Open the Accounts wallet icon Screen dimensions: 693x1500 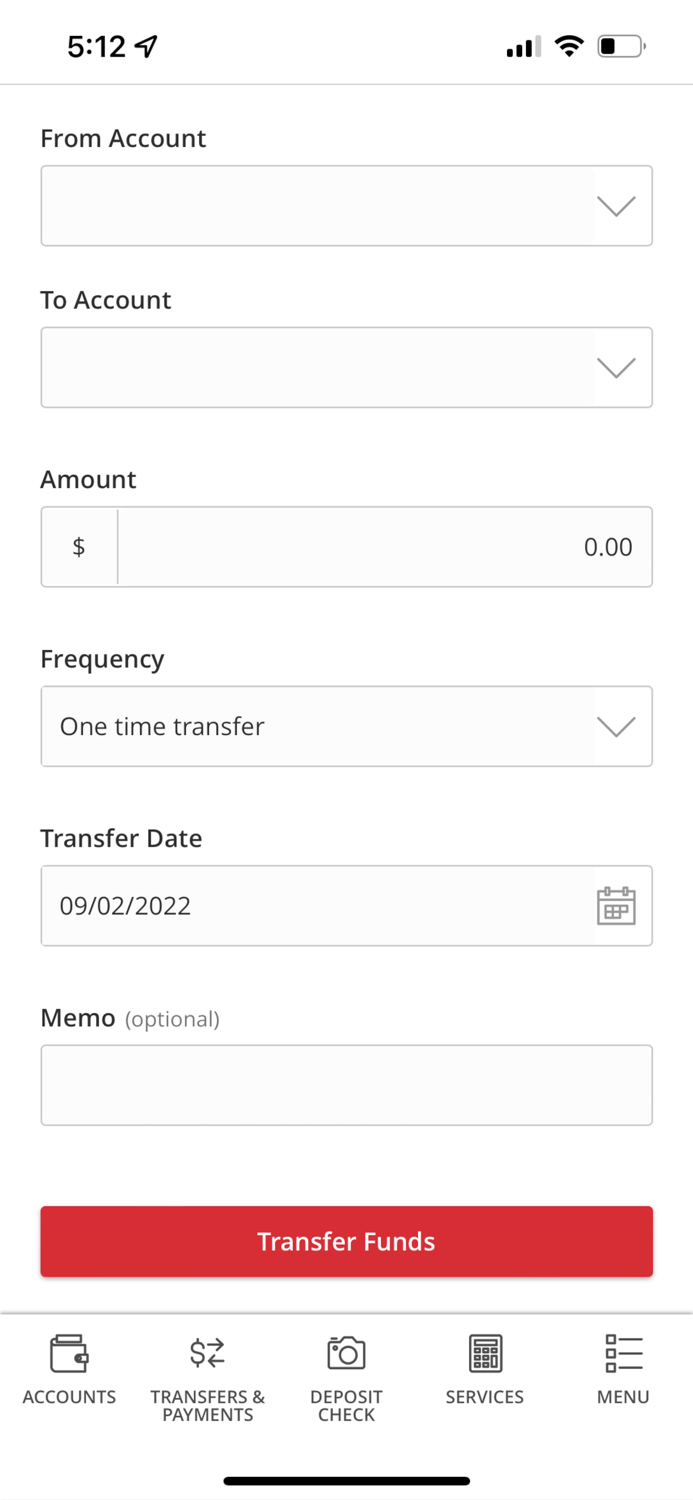pos(69,1353)
